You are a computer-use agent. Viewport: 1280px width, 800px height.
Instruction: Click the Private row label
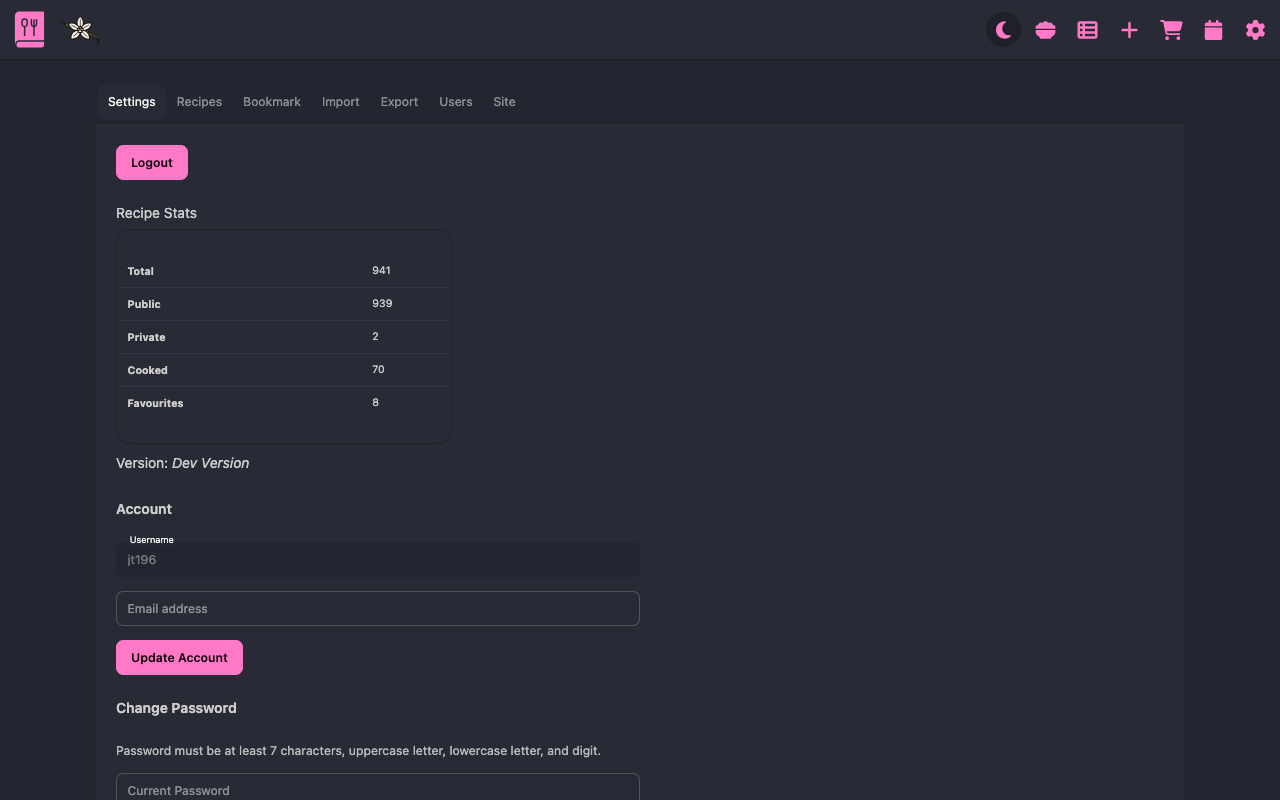click(146, 337)
